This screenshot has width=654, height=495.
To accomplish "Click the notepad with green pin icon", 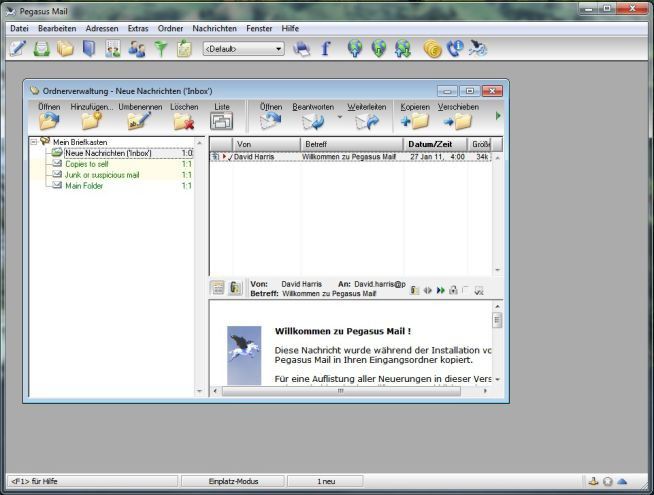I will (x=184, y=49).
